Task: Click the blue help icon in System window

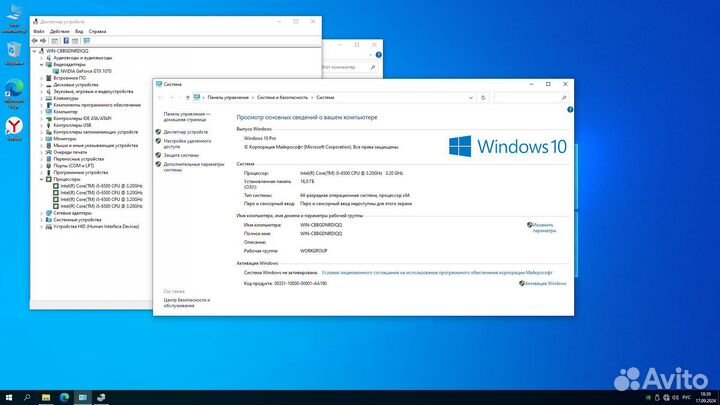Action: coord(570,110)
